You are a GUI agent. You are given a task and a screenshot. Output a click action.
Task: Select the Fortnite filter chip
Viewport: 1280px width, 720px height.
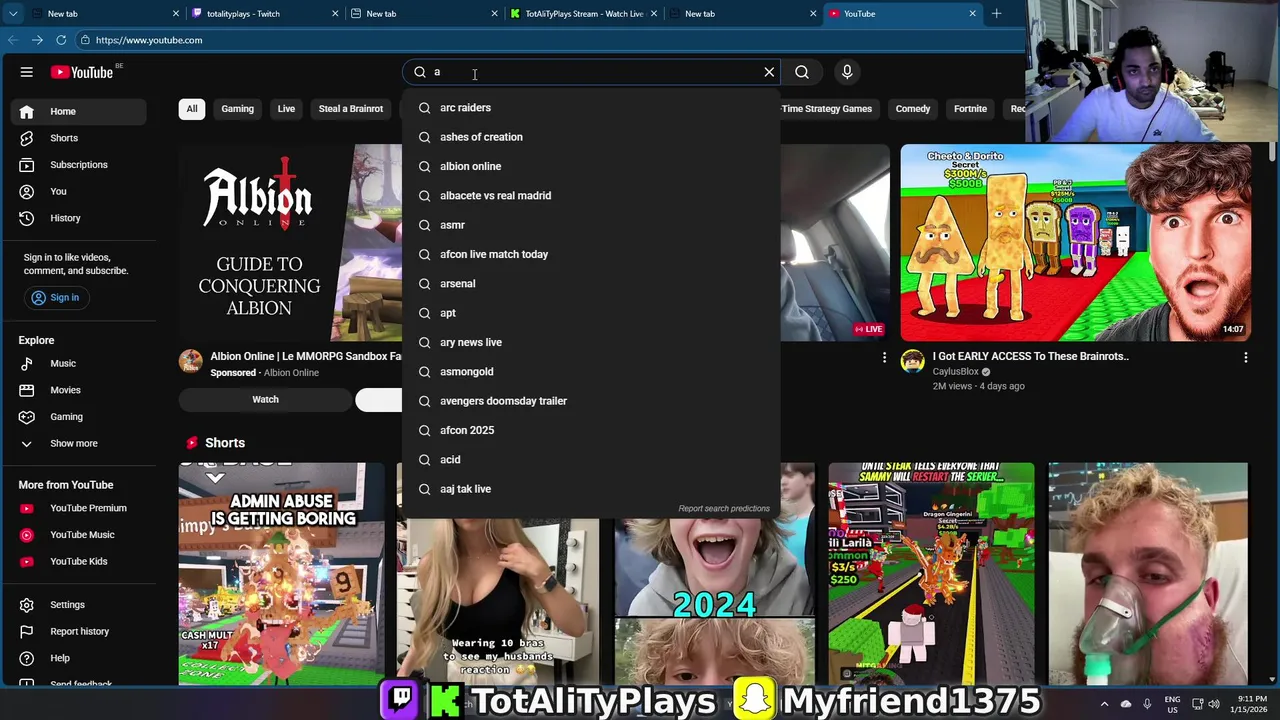pos(970,109)
